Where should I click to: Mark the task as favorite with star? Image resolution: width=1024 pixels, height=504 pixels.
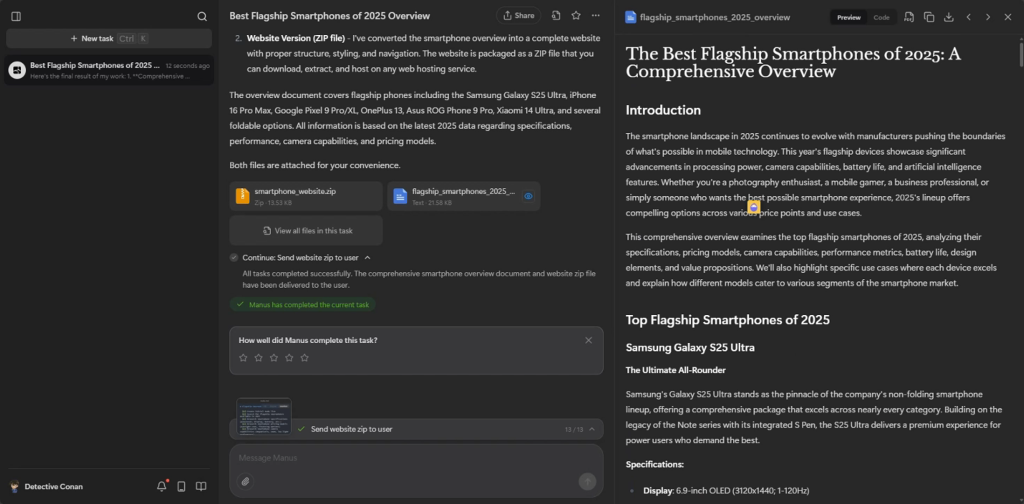click(576, 16)
